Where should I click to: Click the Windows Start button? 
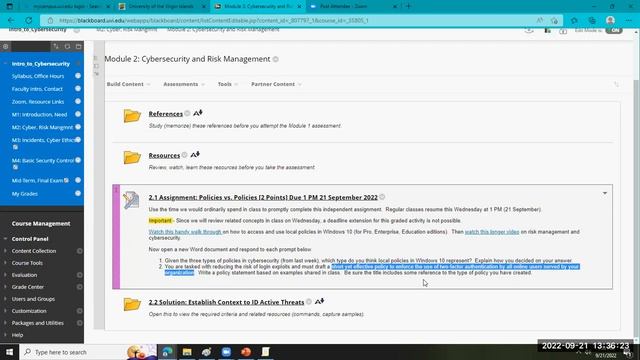pos(9,352)
